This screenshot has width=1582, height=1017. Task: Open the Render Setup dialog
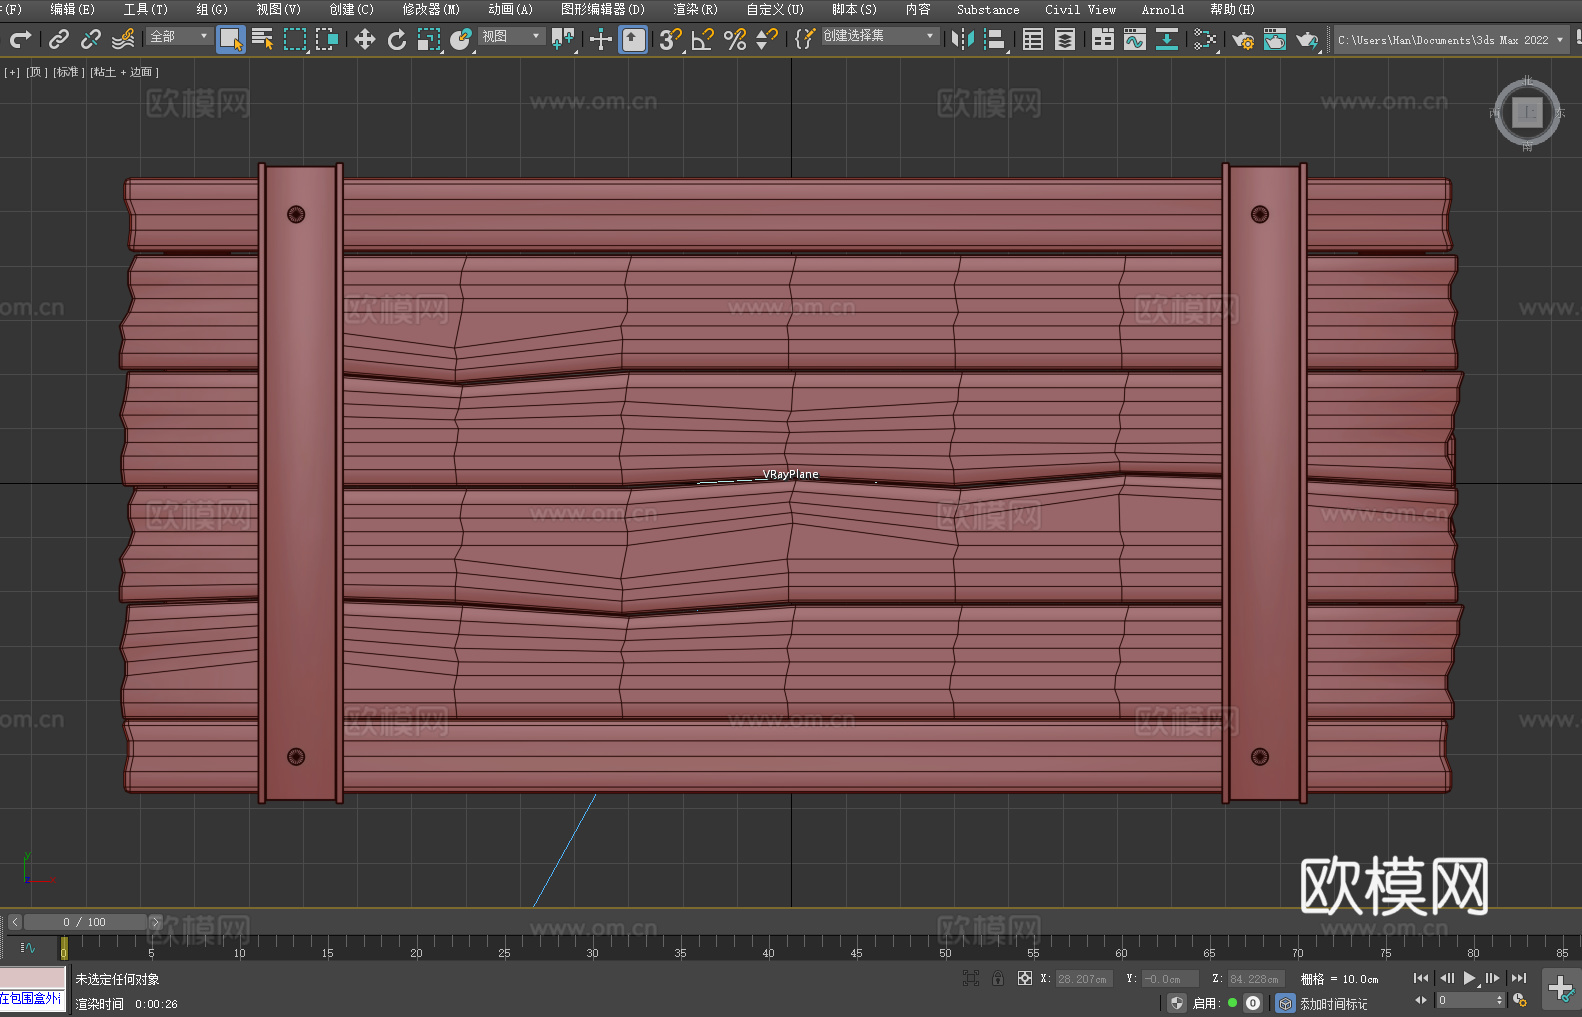click(1243, 39)
